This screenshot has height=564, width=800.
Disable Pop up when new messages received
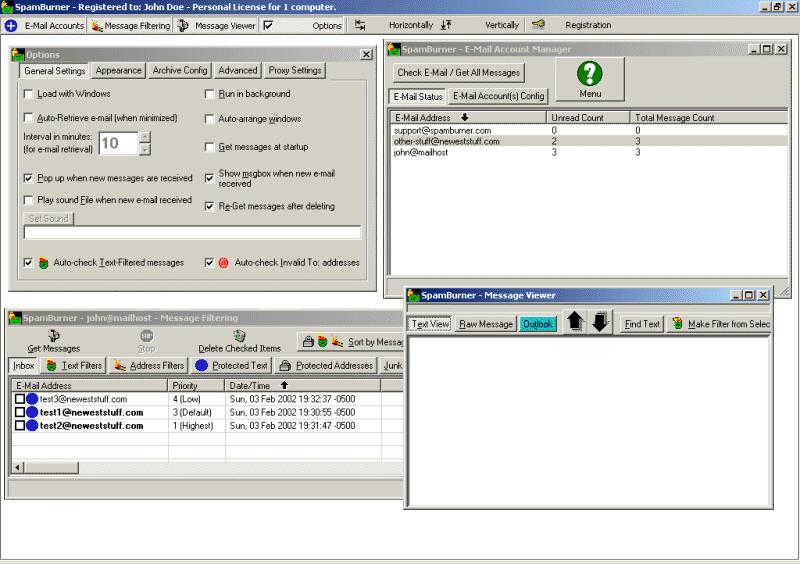(x=29, y=178)
